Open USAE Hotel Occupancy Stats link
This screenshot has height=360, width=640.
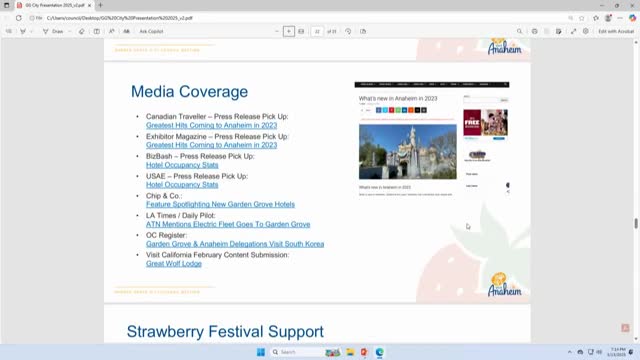182,184
